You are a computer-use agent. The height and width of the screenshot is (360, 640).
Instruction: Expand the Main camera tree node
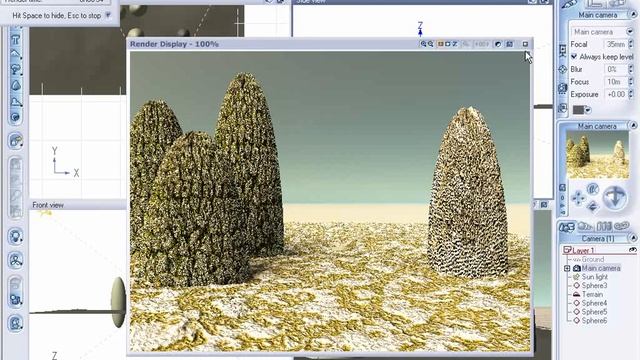567,268
